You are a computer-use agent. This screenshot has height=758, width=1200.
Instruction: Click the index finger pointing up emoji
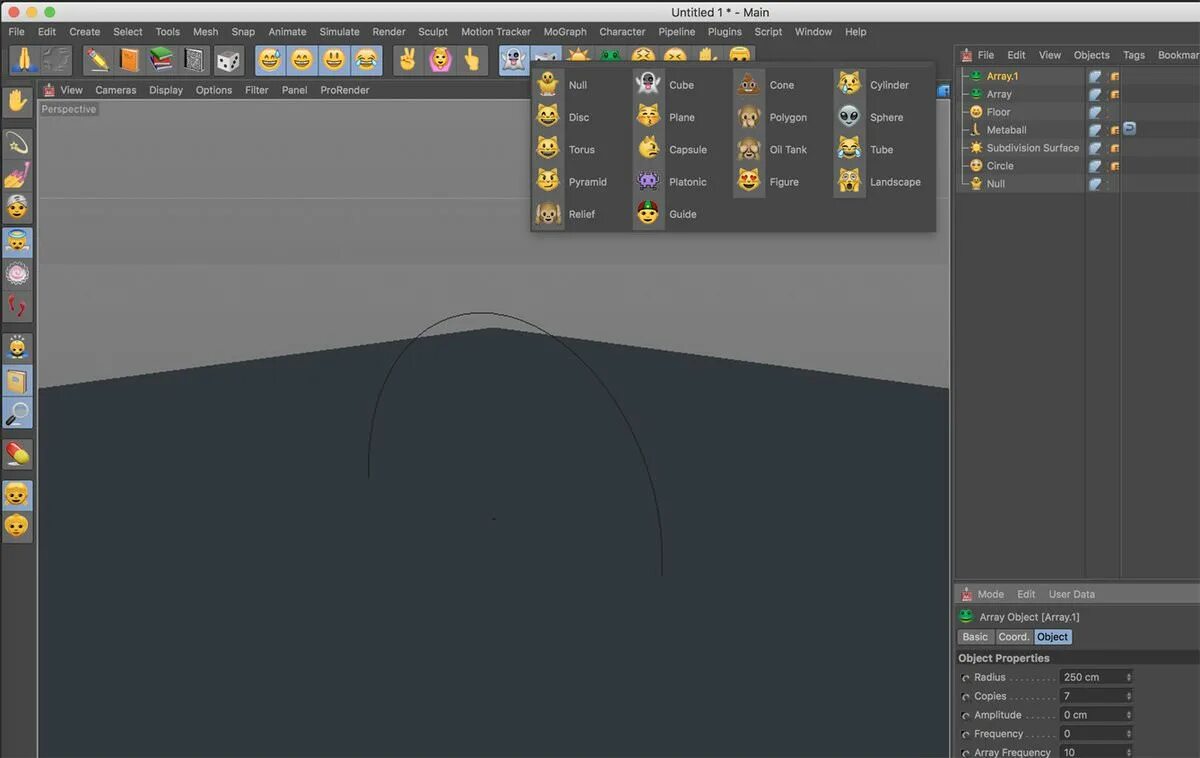click(472, 60)
